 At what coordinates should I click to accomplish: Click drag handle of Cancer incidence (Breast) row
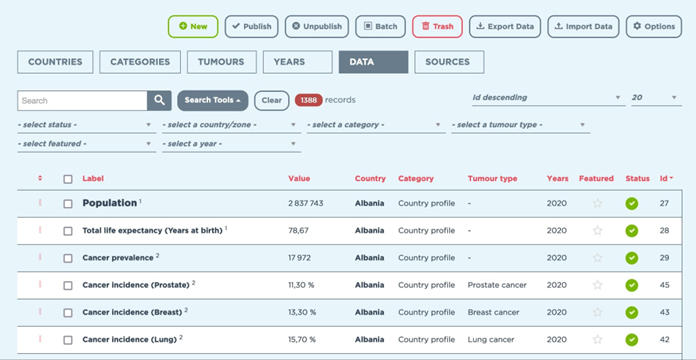[40, 312]
